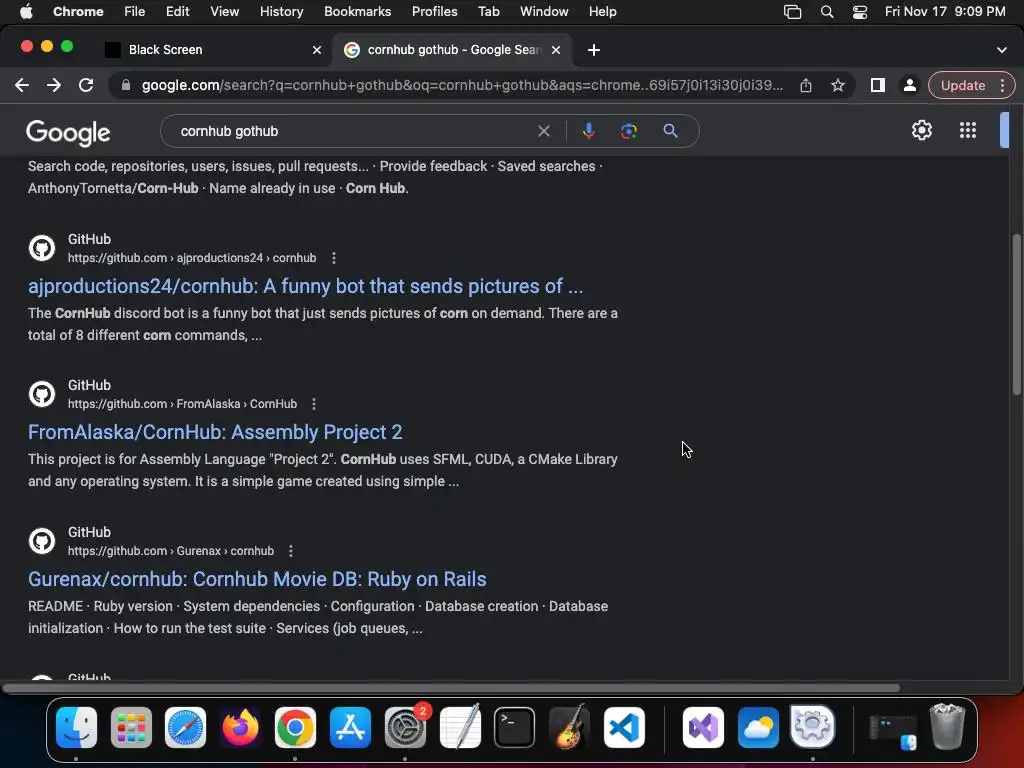Image resolution: width=1024 pixels, height=768 pixels.
Task: Open the File menu
Action: 135,12
